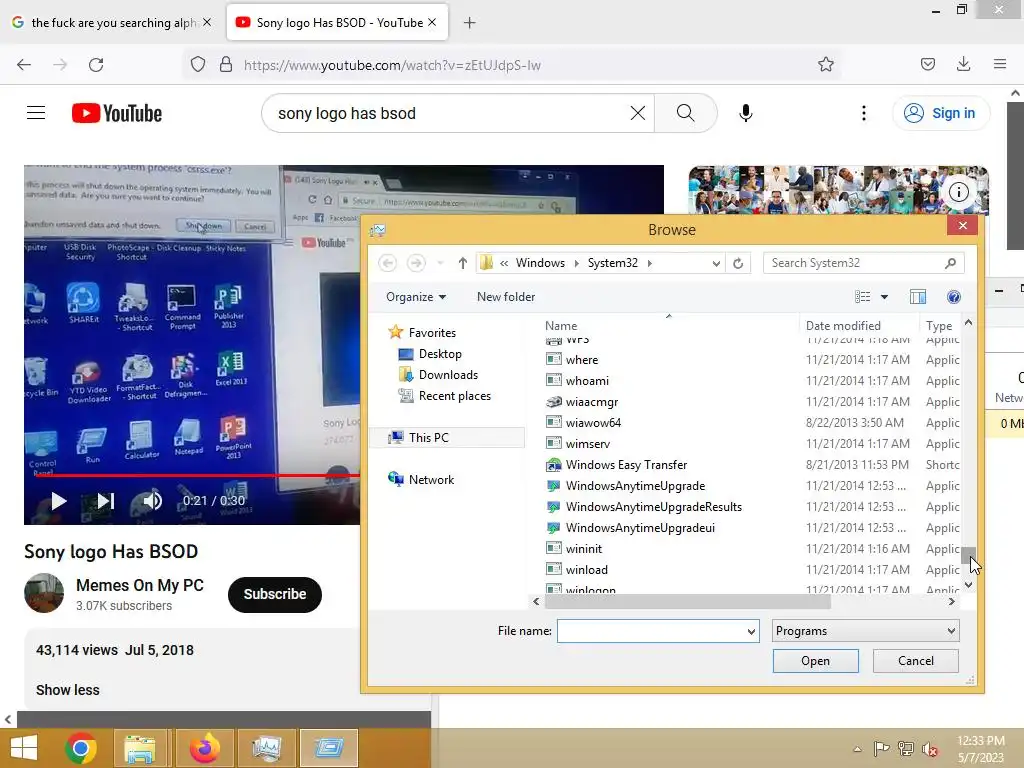Select the wiaacmgr file

pos(592,402)
